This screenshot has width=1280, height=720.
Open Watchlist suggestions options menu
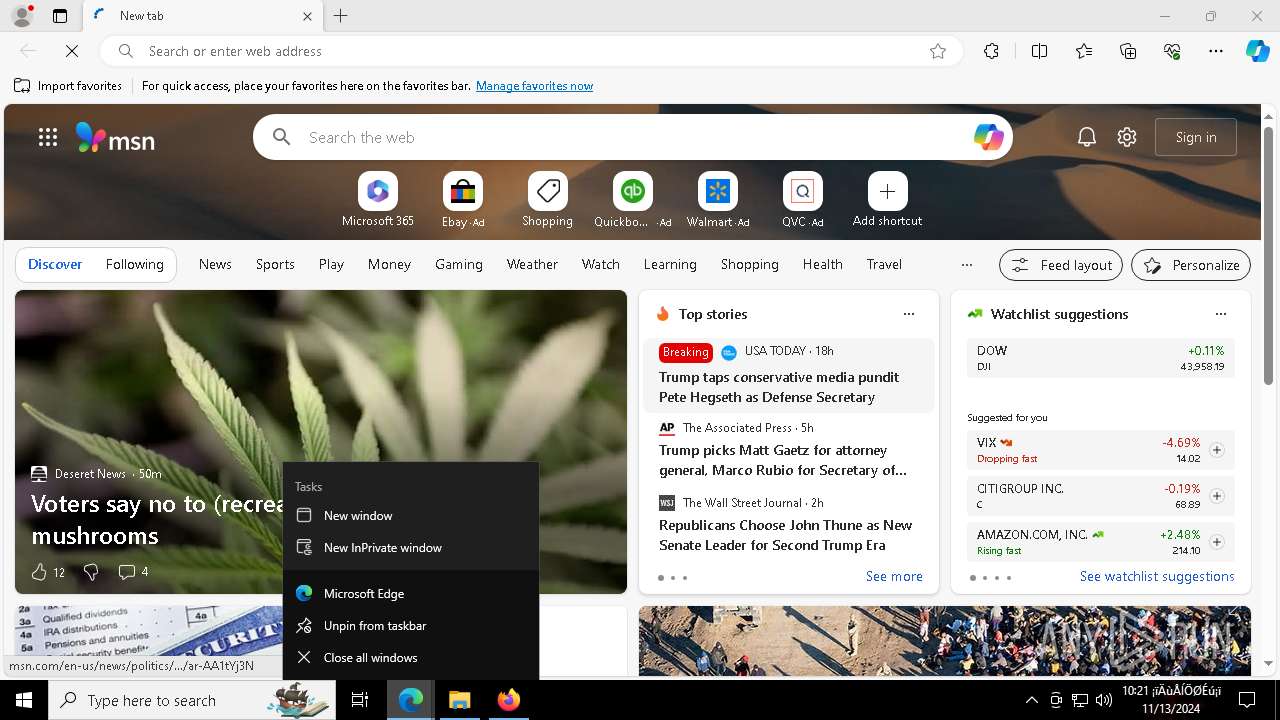[1221, 314]
